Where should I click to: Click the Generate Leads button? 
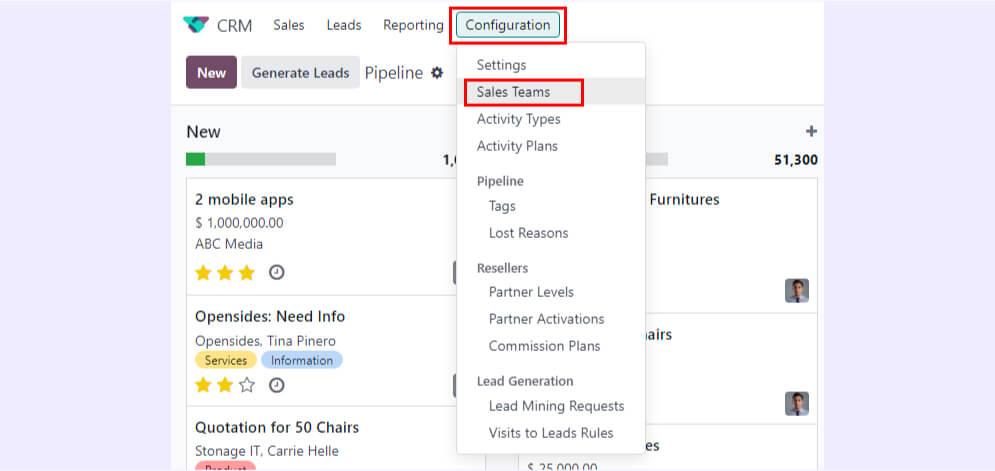point(300,73)
